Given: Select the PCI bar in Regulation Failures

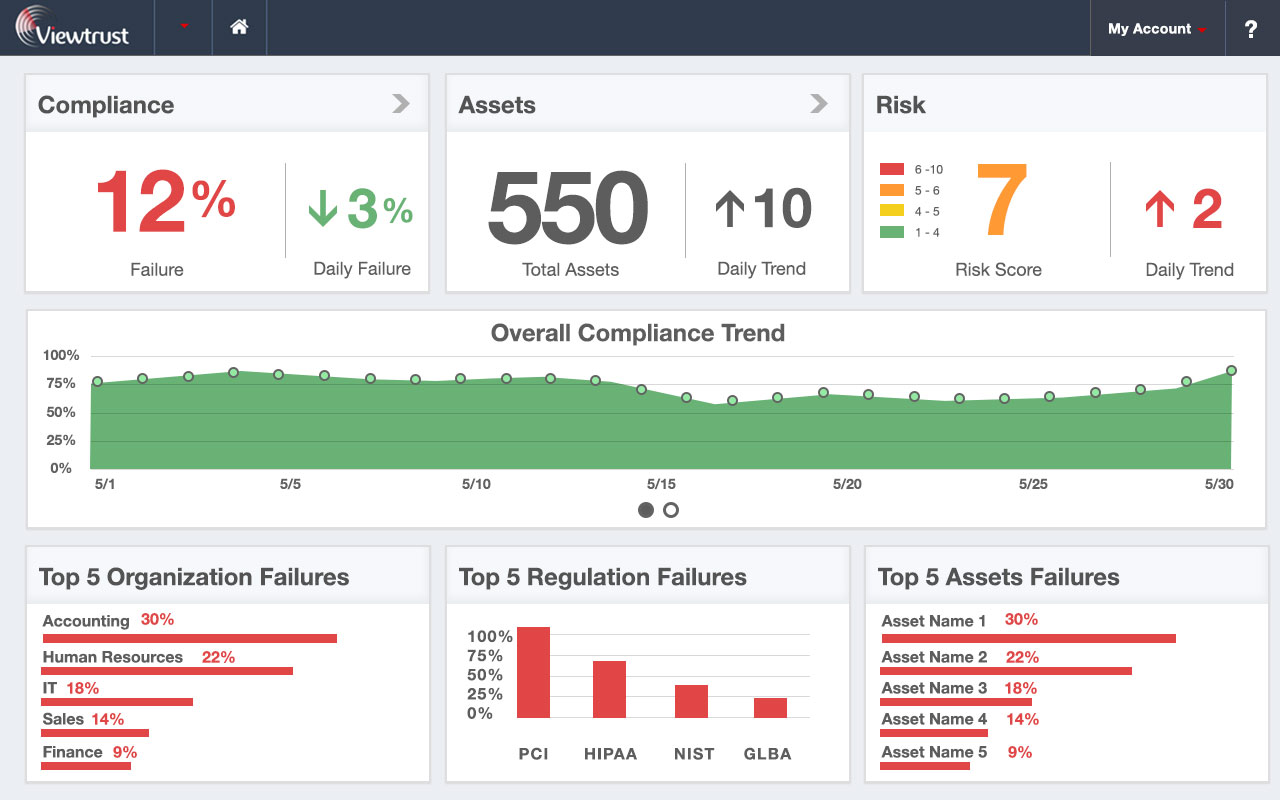Looking at the screenshot, I should tap(533, 672).
